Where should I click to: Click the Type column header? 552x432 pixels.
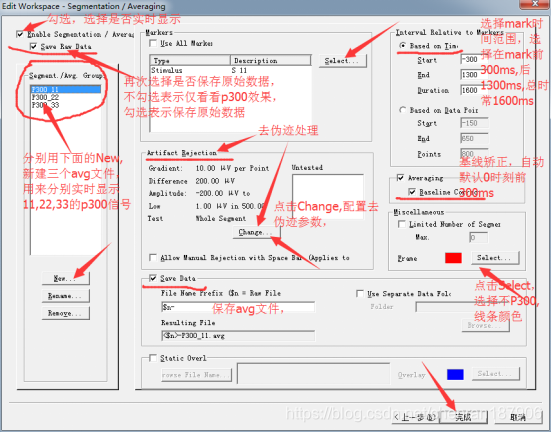(190, 60)
